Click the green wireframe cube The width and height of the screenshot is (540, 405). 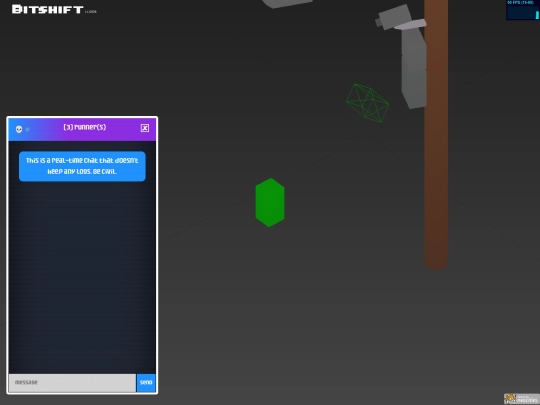(367, 103)
